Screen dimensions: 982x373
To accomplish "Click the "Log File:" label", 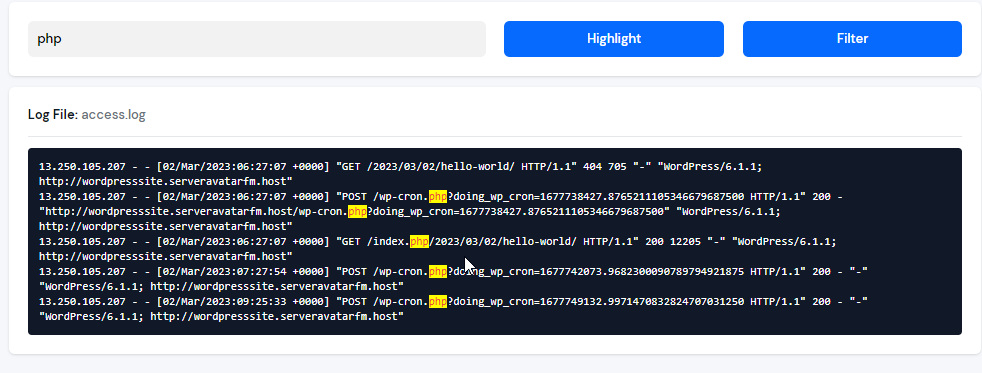I will [x=53, y=115].
